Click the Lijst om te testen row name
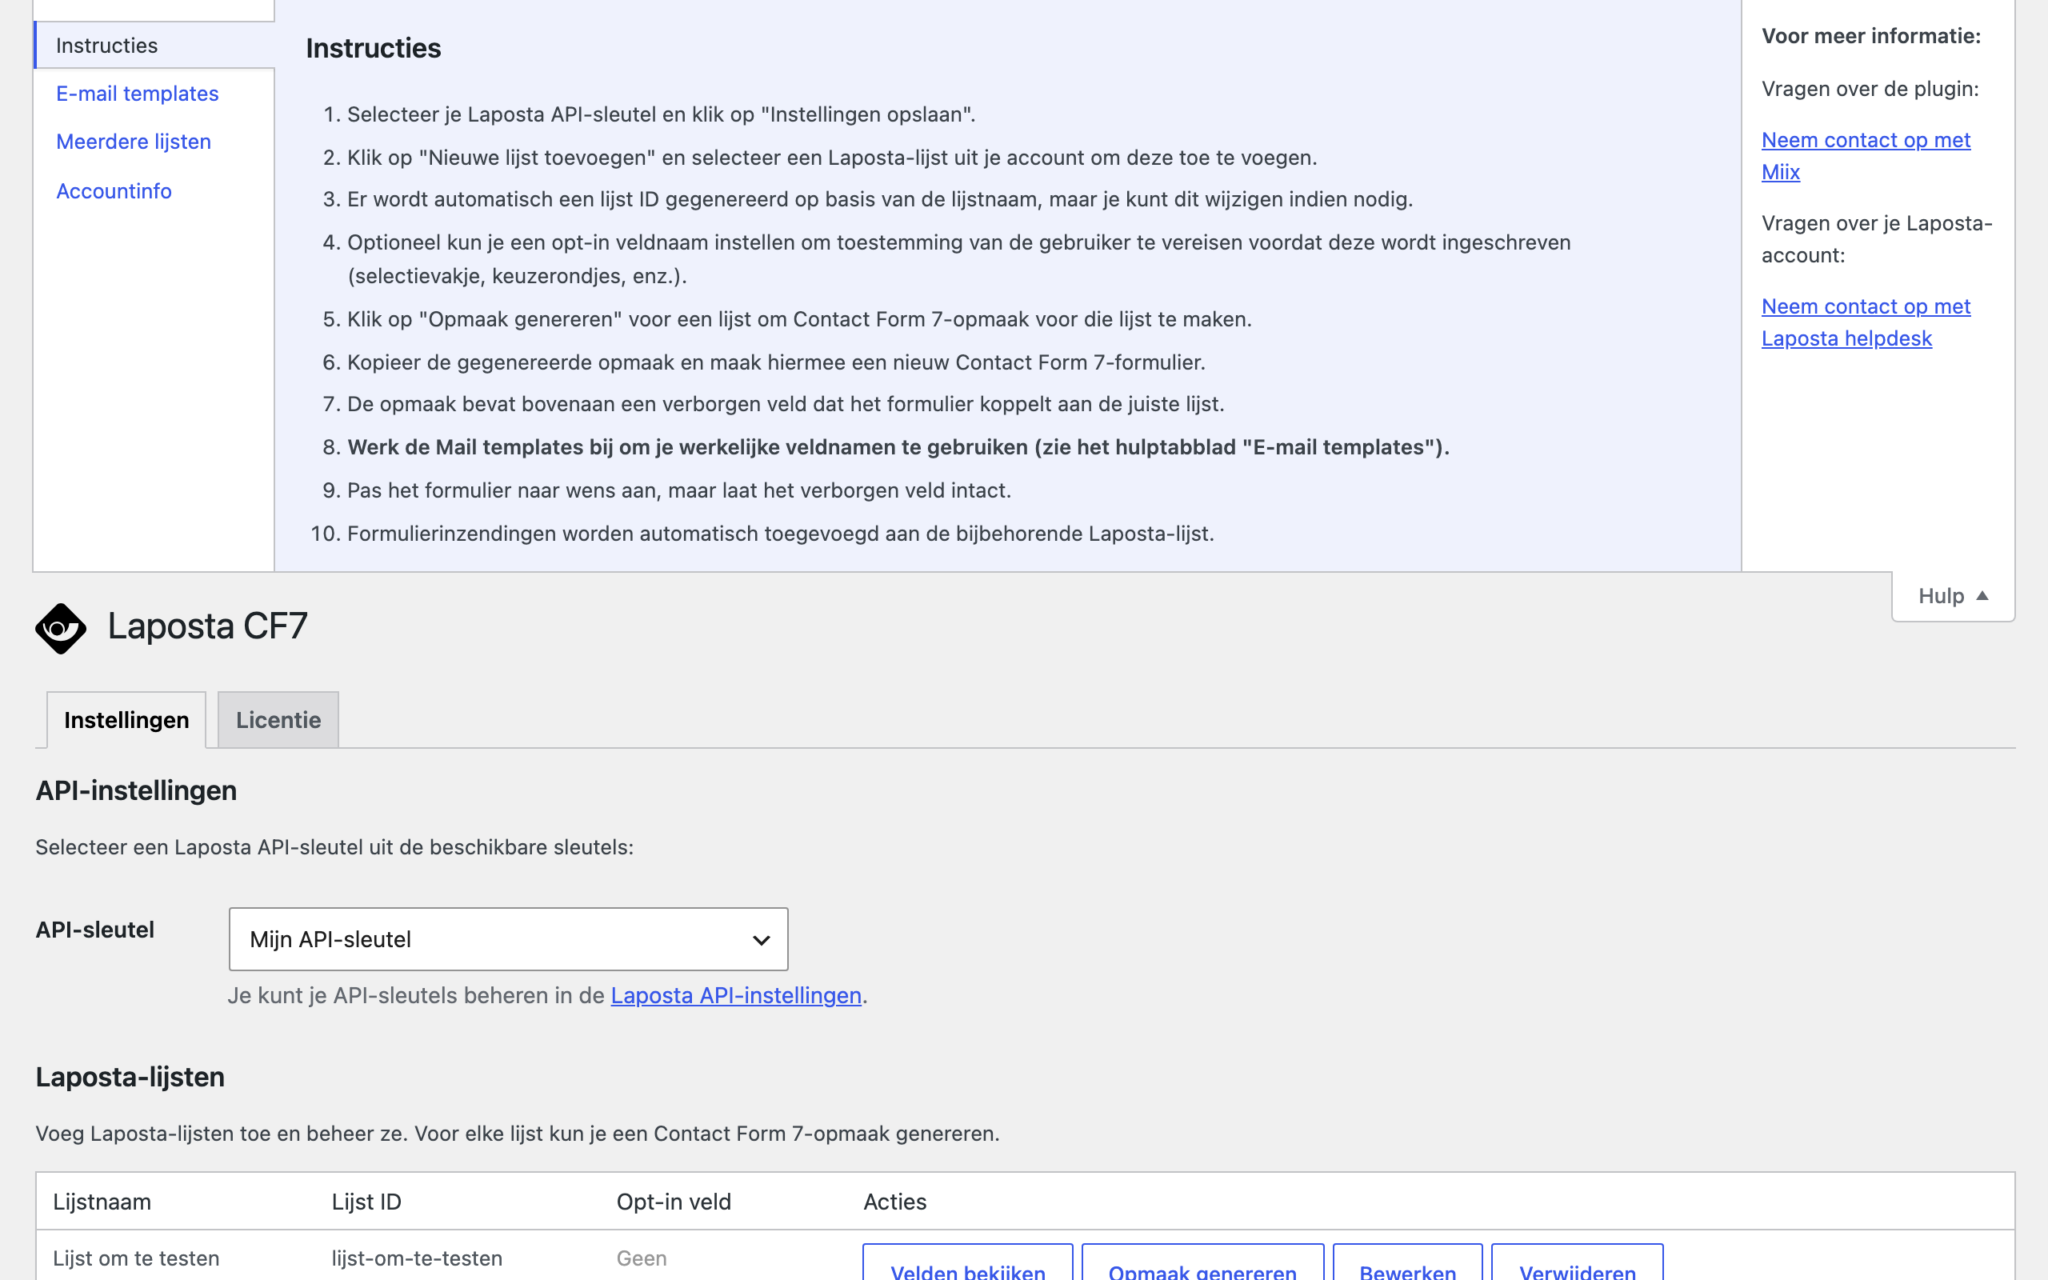Viewport: 2048px width, 1280px height. tap(136, 1259)
